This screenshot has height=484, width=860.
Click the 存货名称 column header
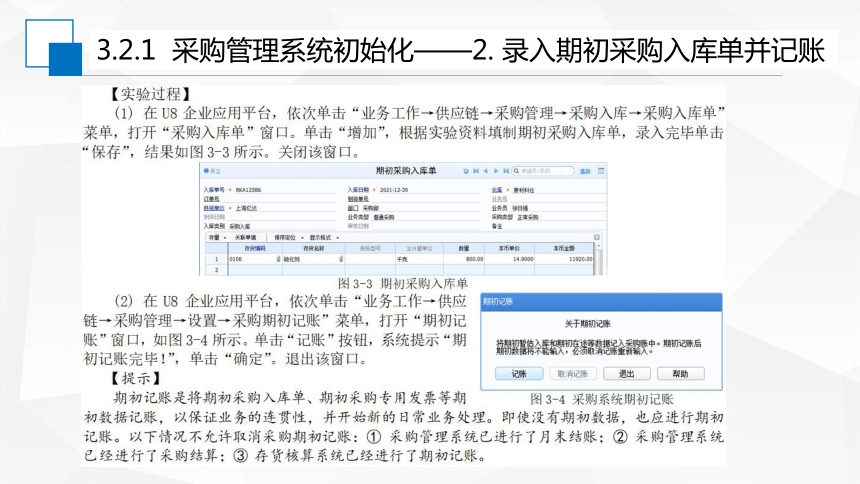[314, 249]
